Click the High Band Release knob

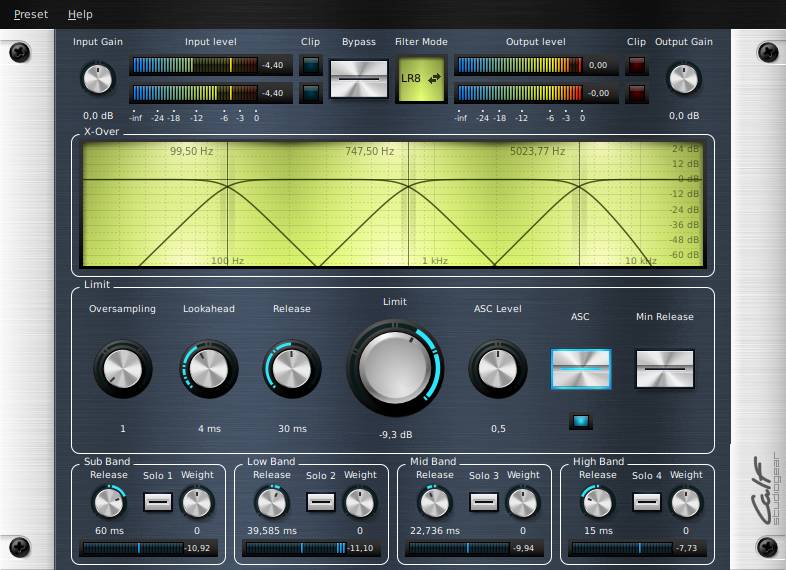[x=598, y=502]
